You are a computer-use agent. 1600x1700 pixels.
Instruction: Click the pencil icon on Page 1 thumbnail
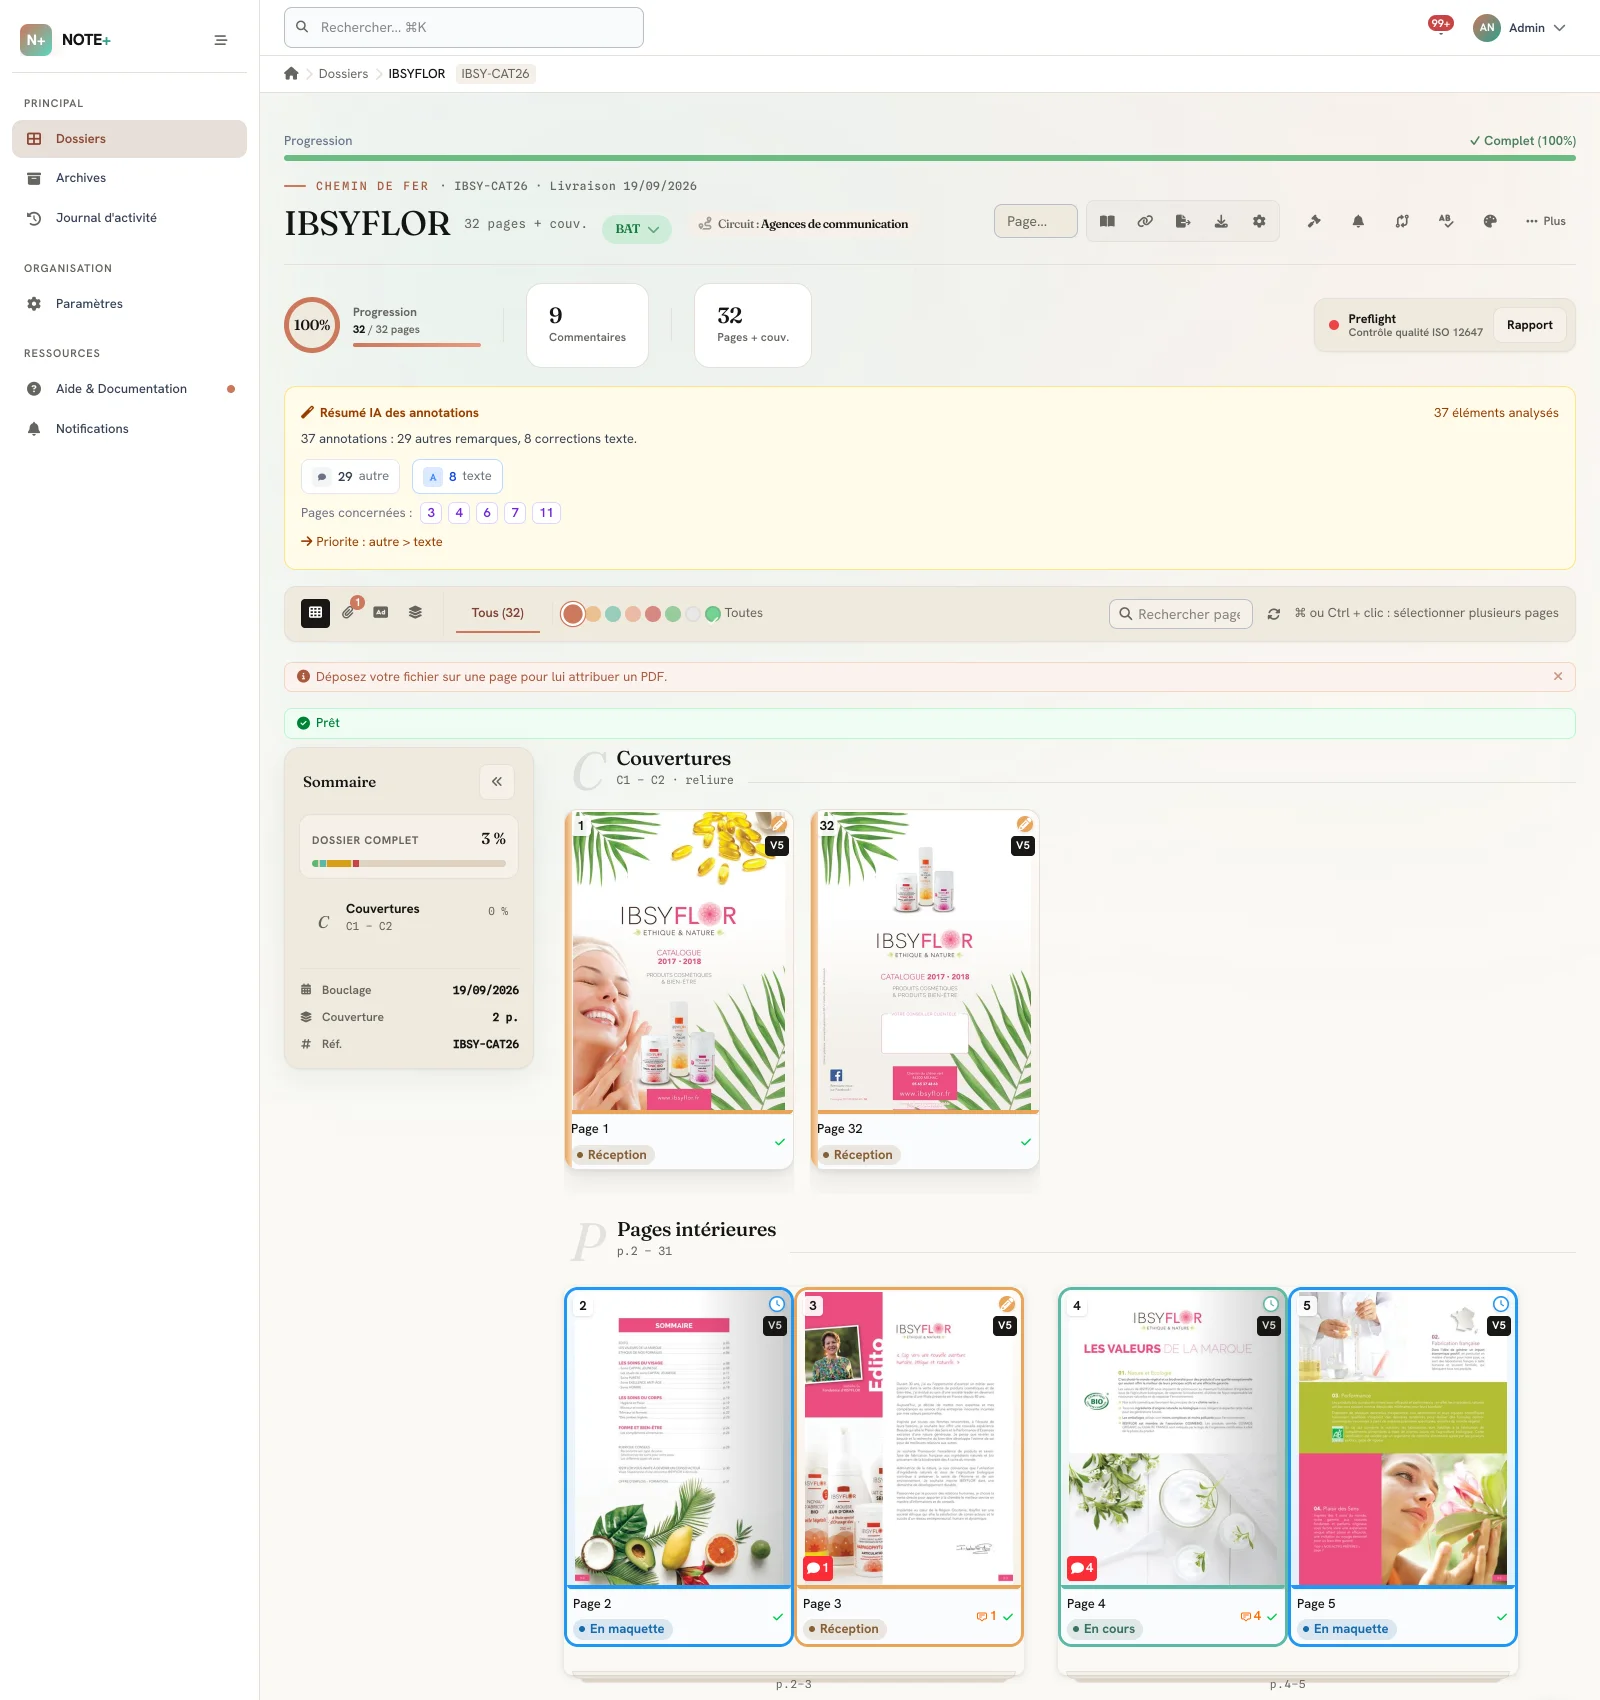(x=778, y=824)
